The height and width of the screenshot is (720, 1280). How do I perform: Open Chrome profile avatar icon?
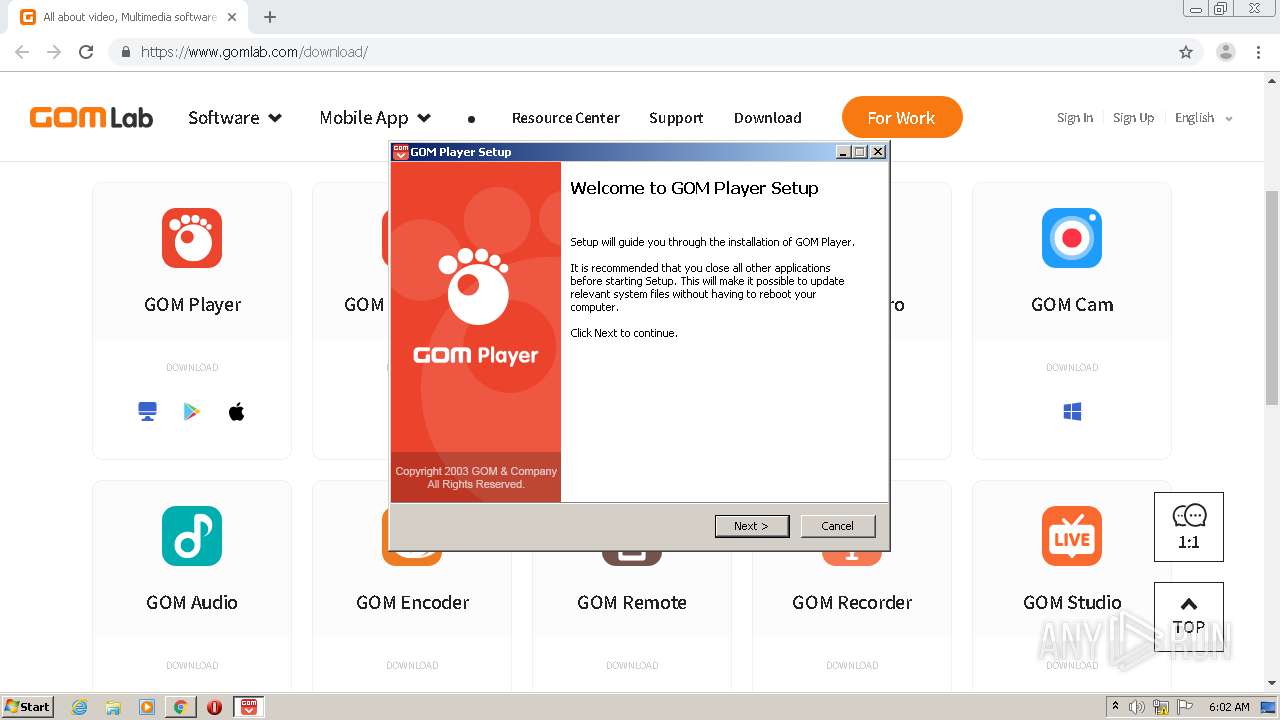coord(1226,52)
